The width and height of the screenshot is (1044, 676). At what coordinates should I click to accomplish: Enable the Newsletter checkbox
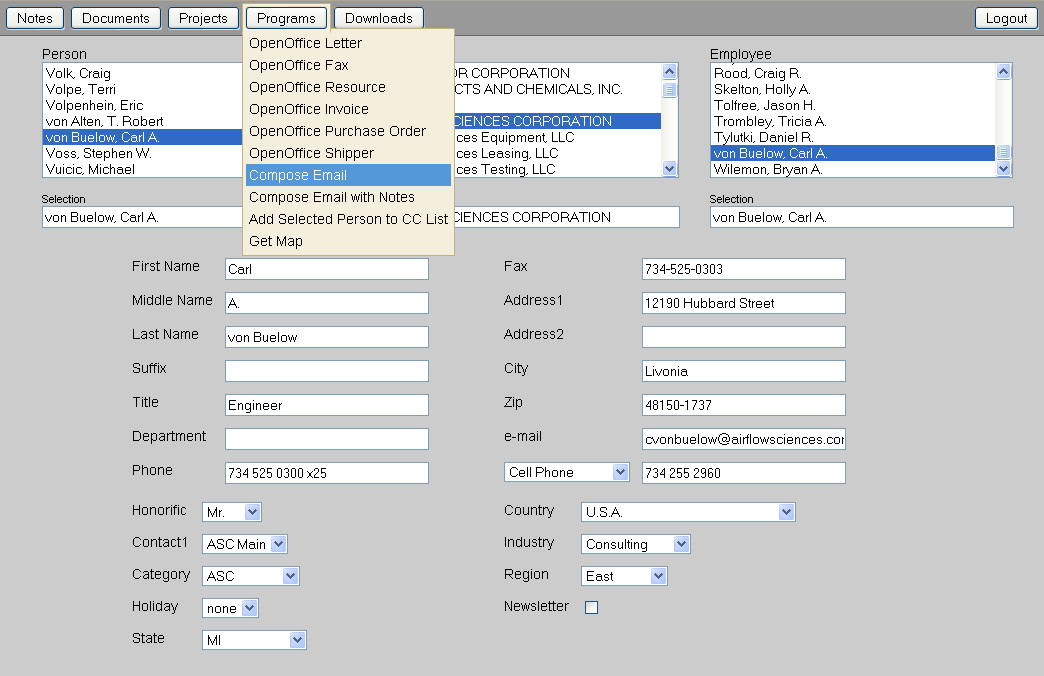591,607
